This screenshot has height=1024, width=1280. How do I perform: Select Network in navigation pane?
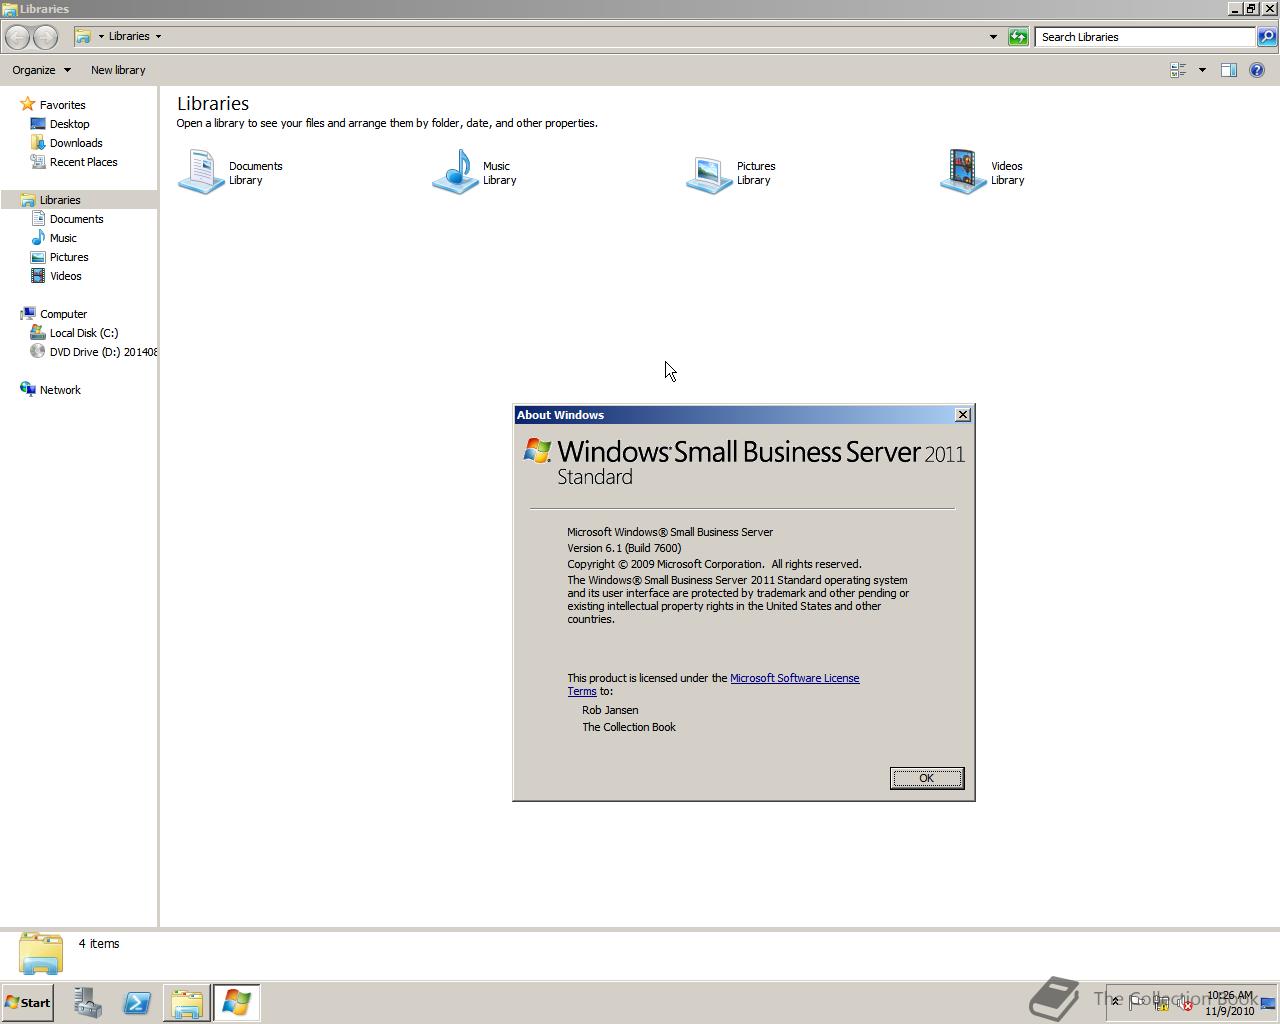tap(60, 390)
